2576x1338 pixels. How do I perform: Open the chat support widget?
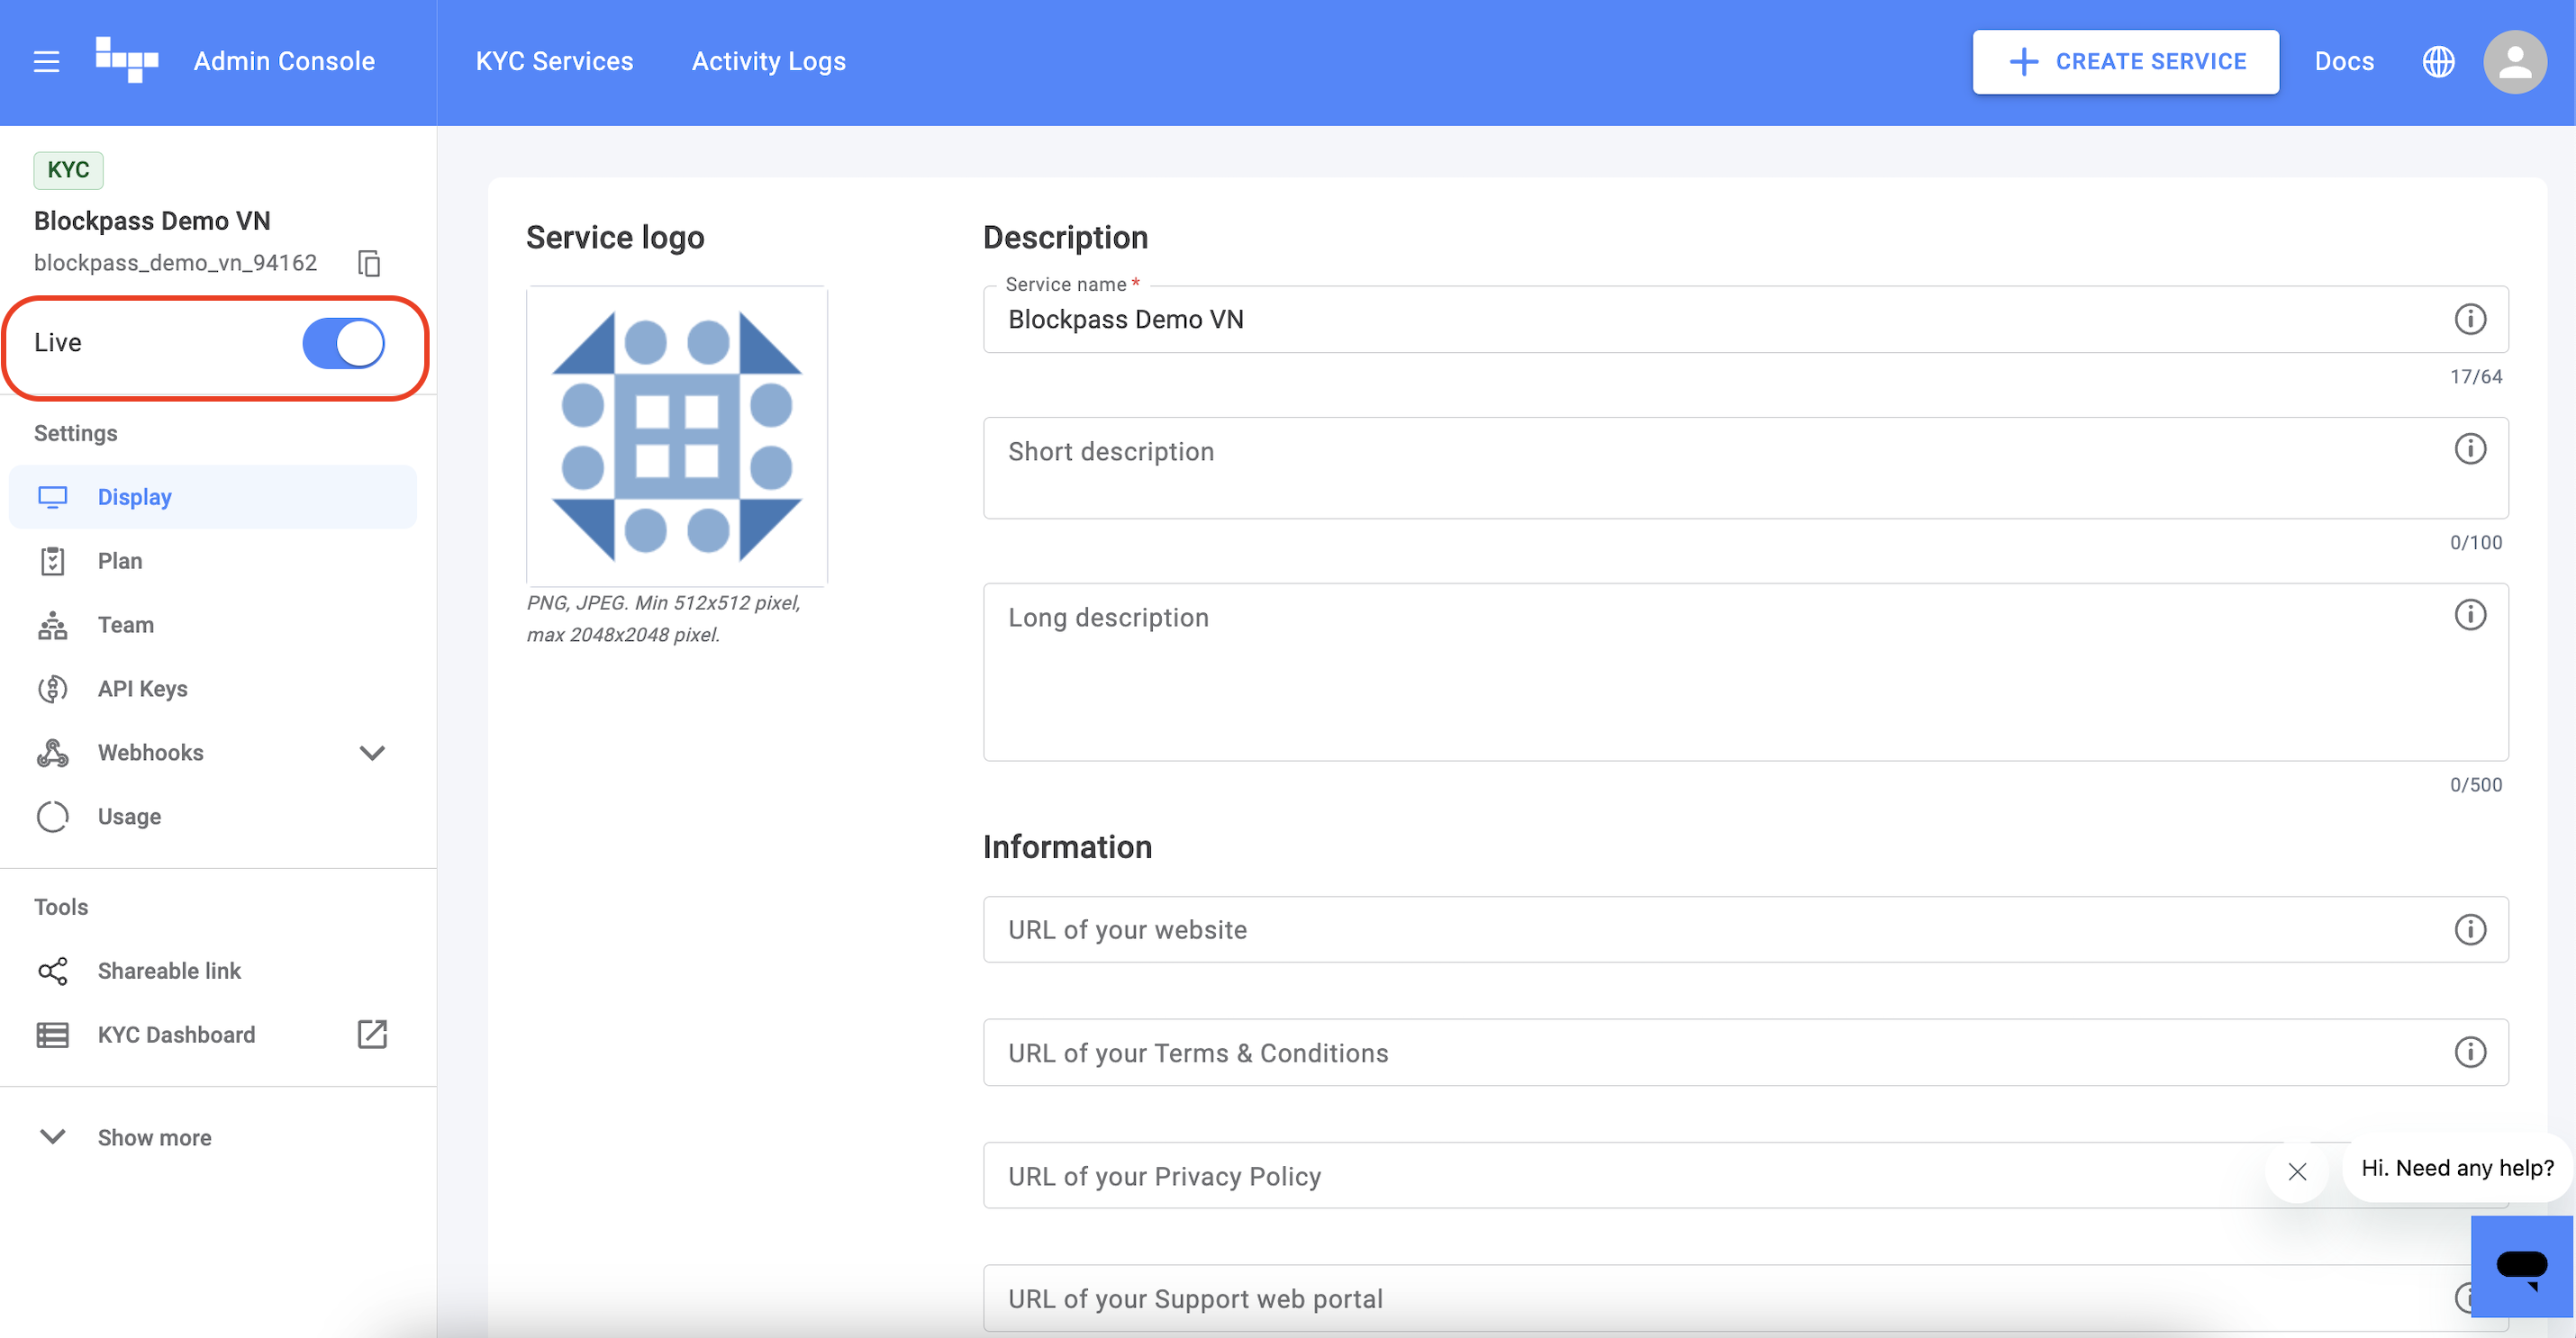click(2521, 1266)
